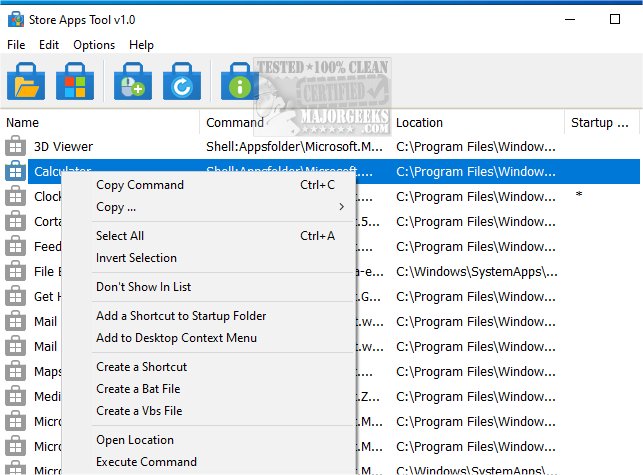This screenshot has height=475, width=643.
Task: Click the File Explorer row's app icon
Action: point(15,271)
